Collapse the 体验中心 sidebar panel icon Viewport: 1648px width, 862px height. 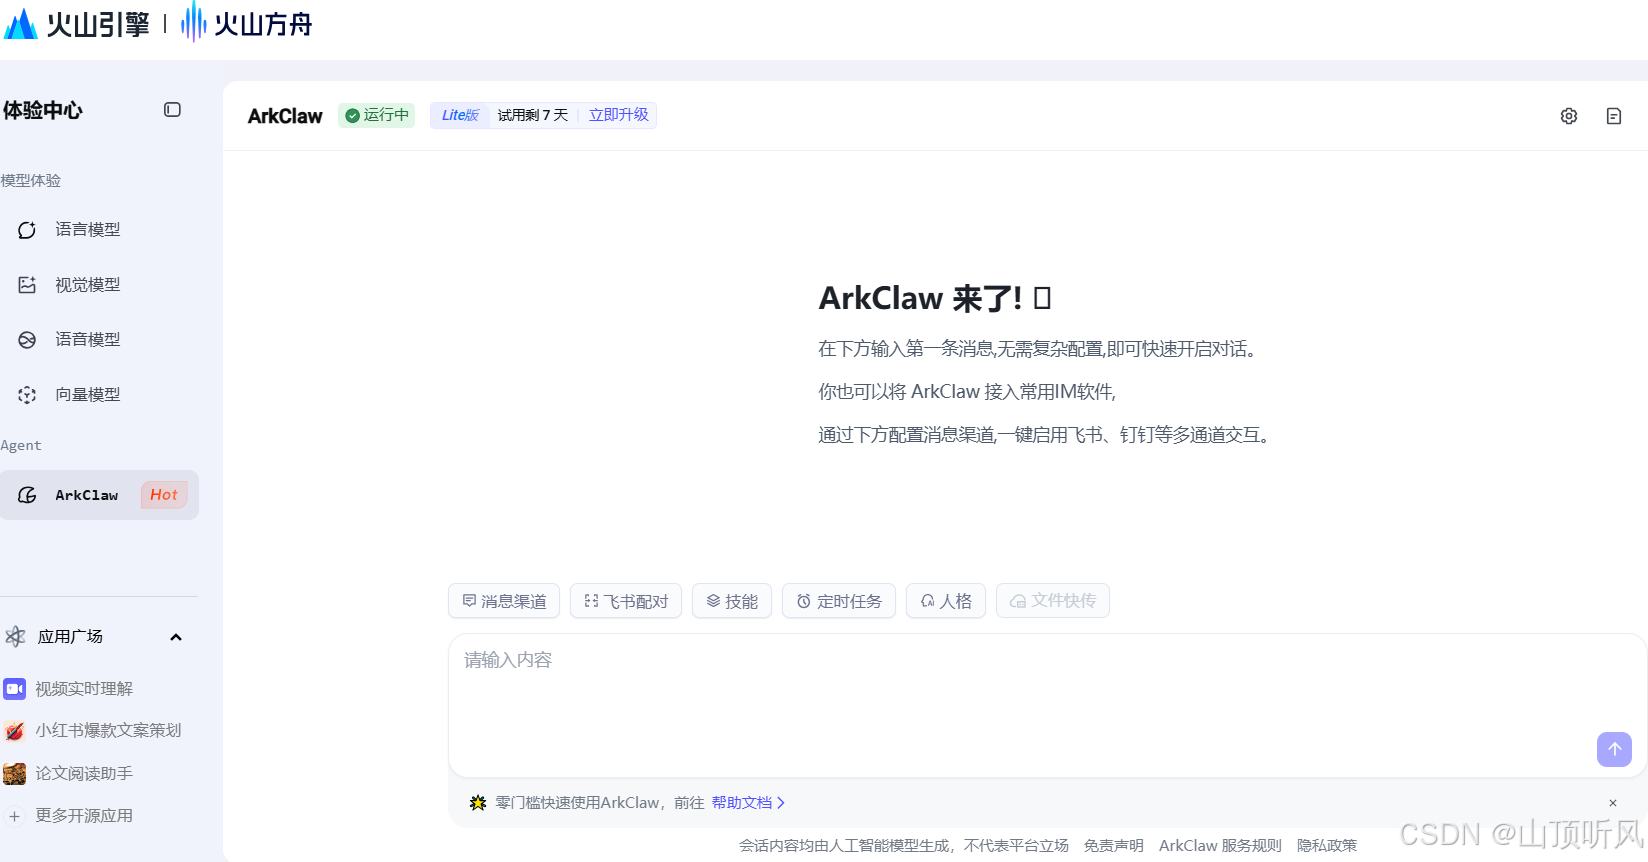172,110
